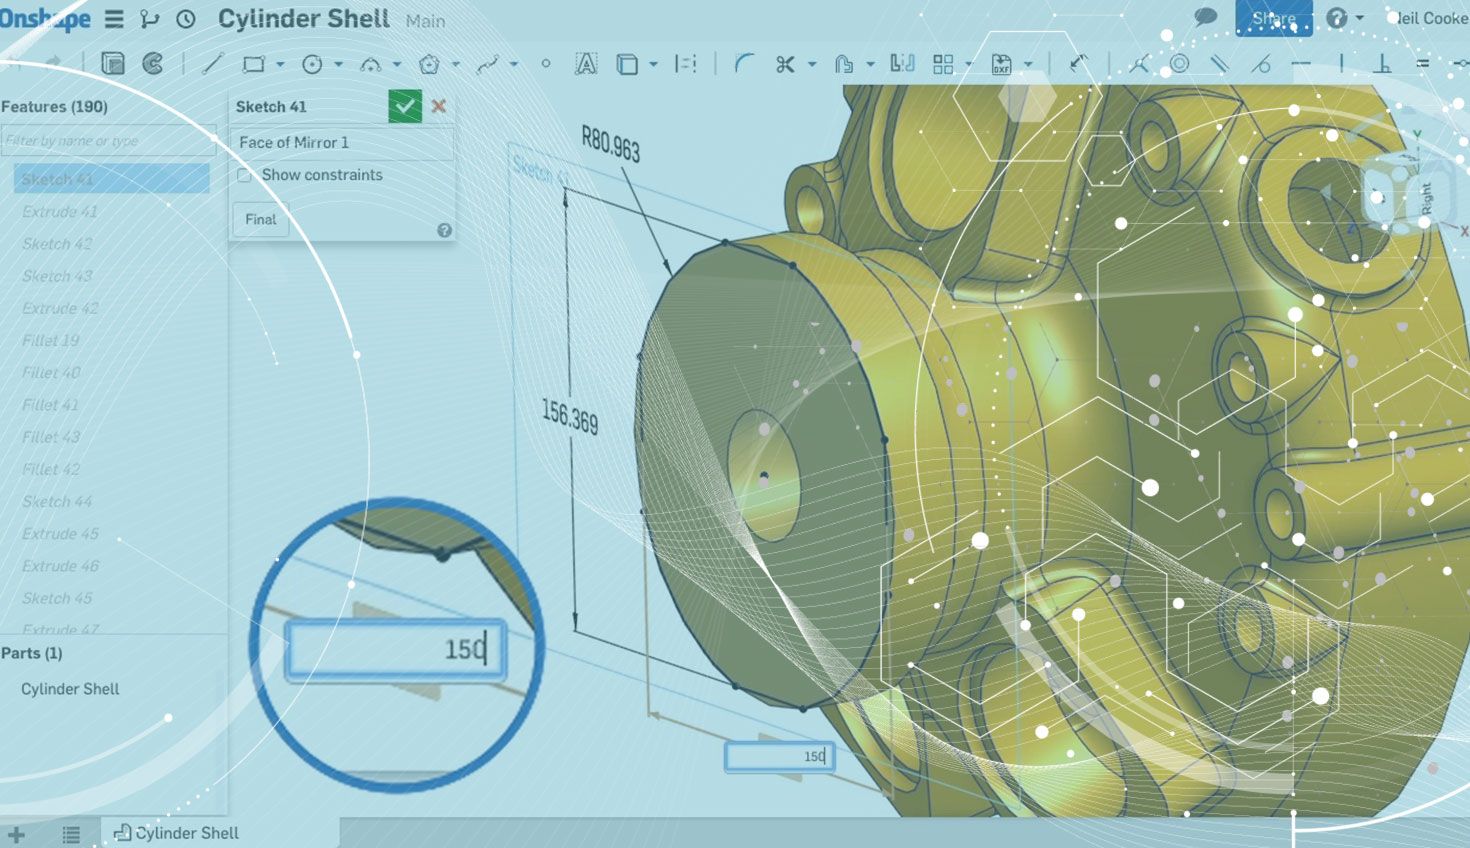The width and height of the screenshot is (1470, 848).
Task: Expand the rectangle tool dropdown arrow
Action: [x=280, y=65]
